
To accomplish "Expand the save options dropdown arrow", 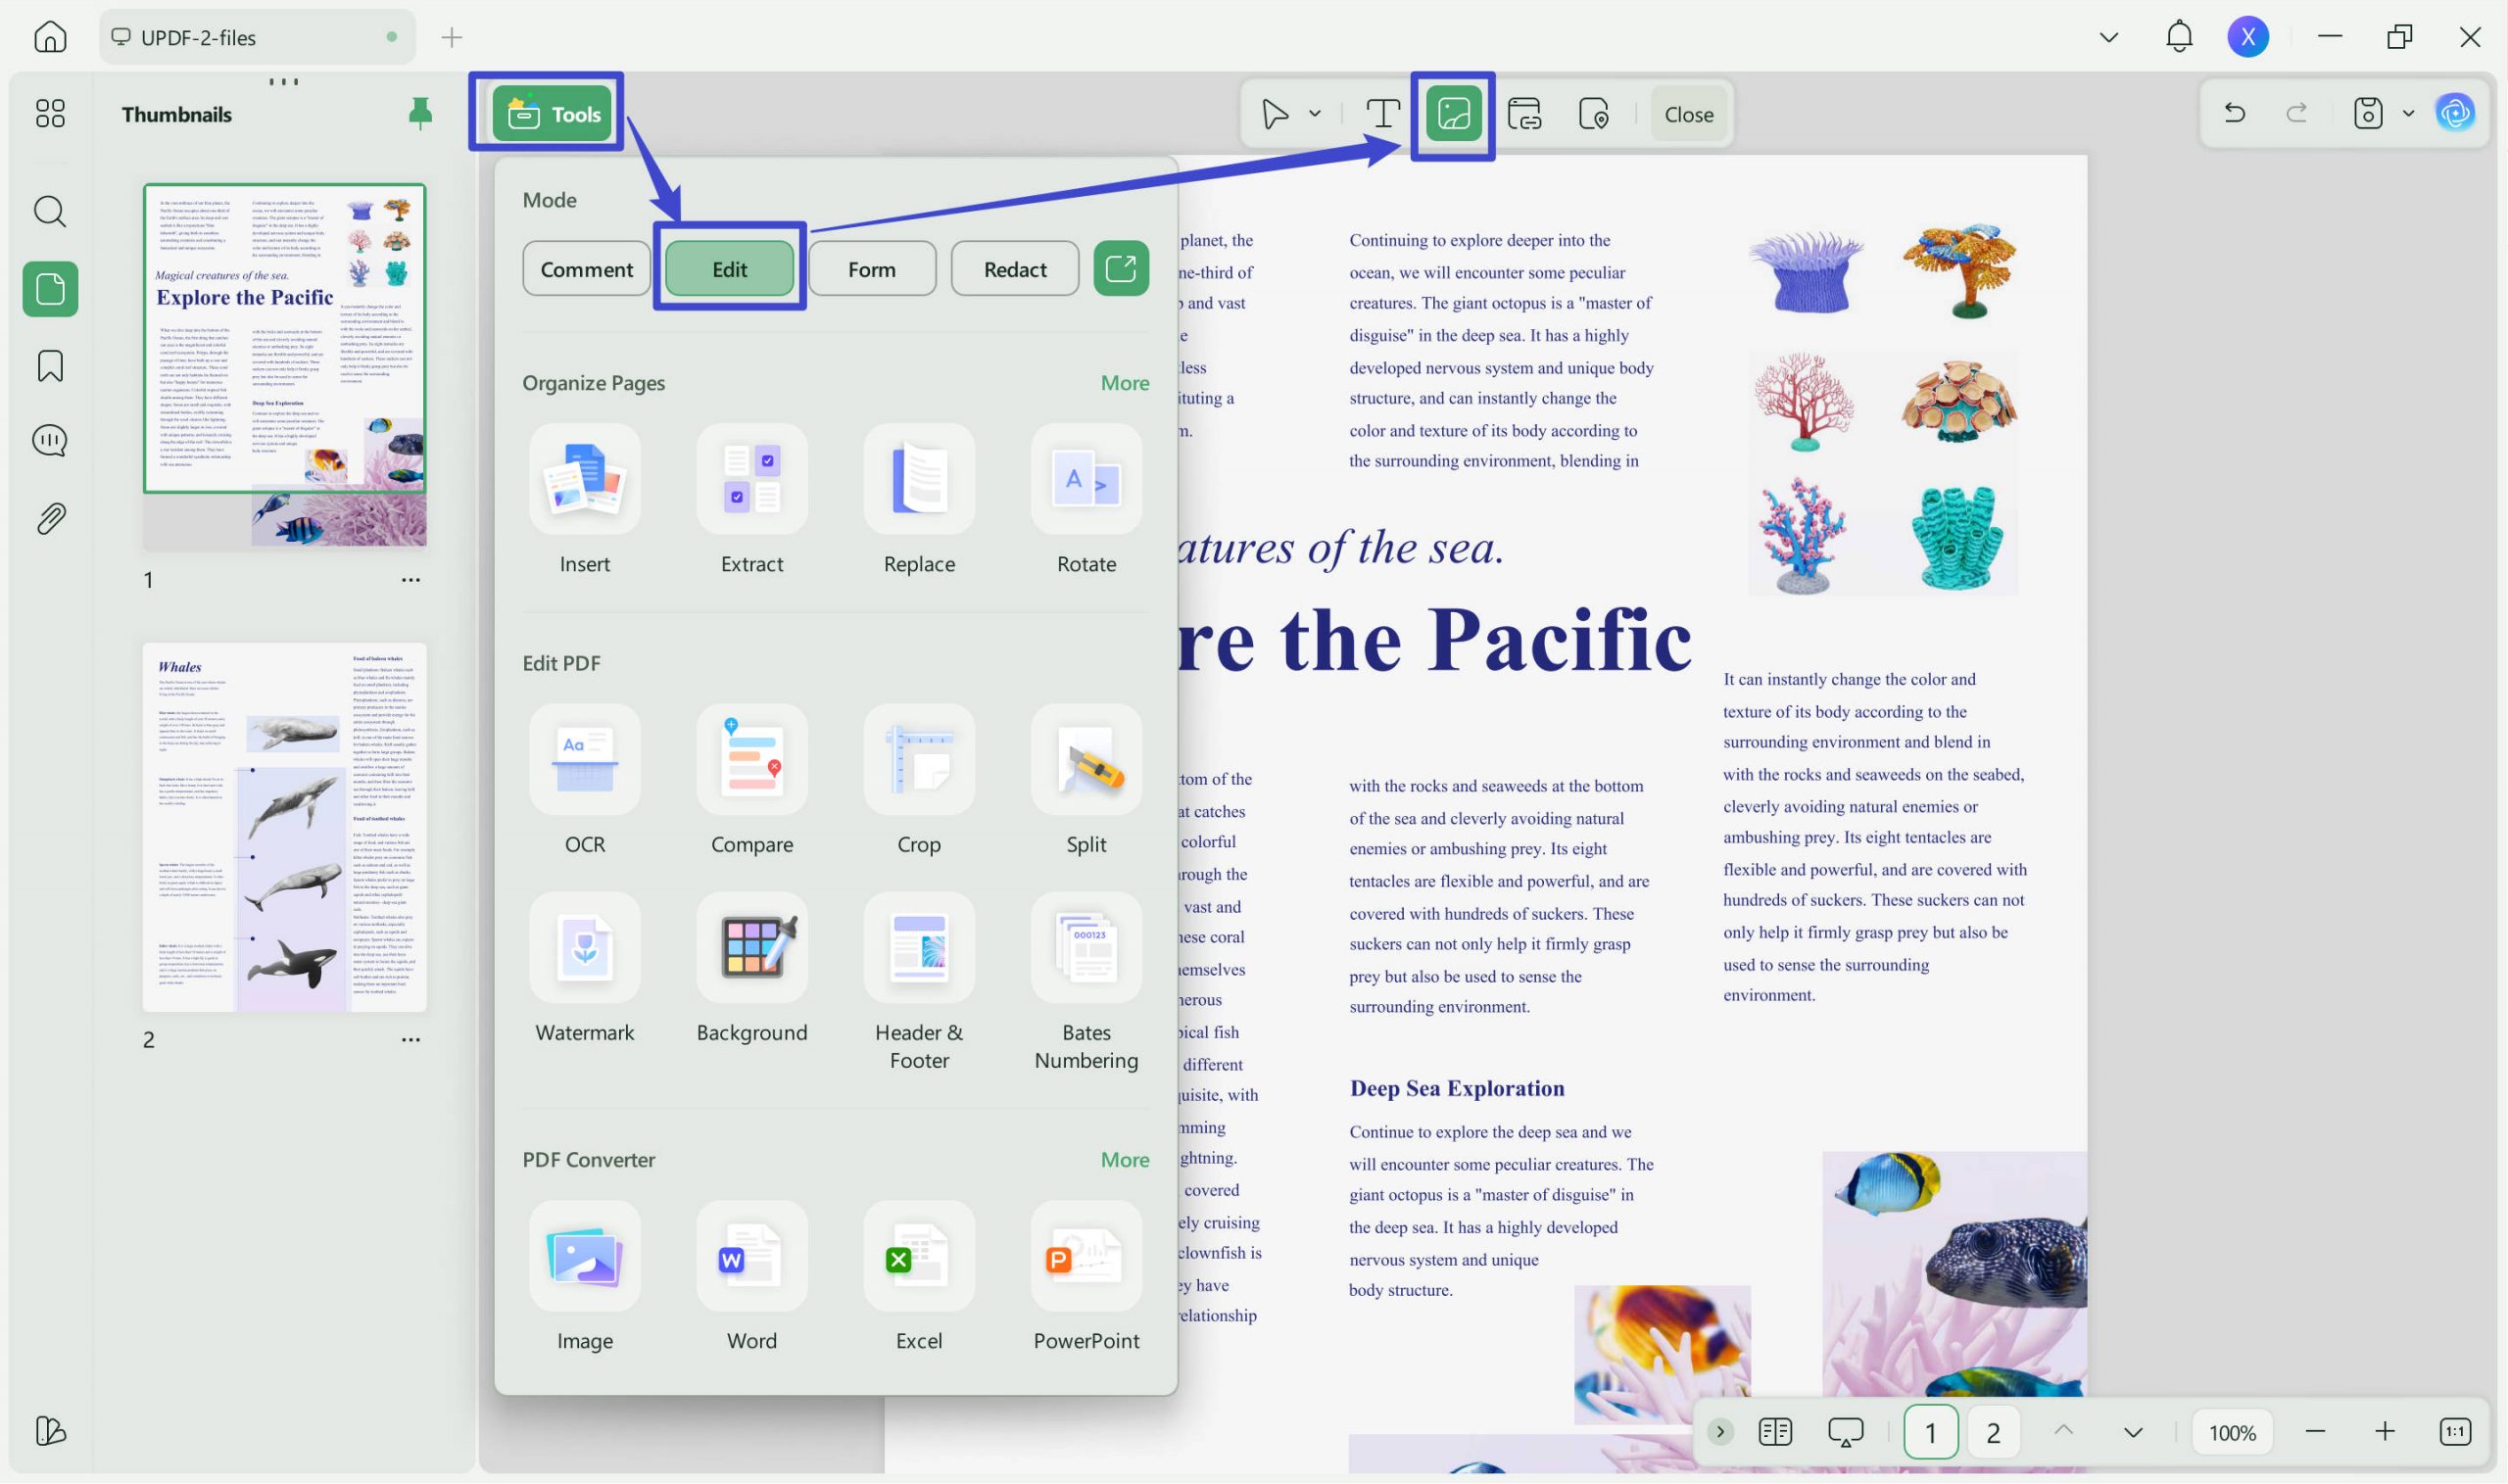I will 2408,113.
